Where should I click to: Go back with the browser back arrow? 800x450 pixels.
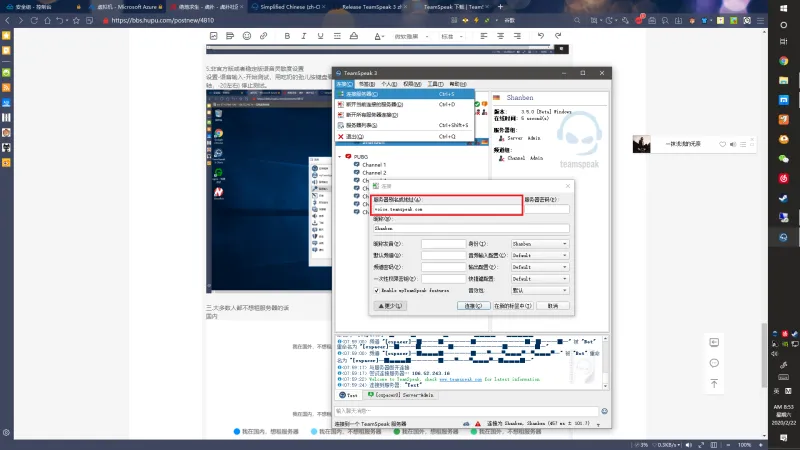7,20
